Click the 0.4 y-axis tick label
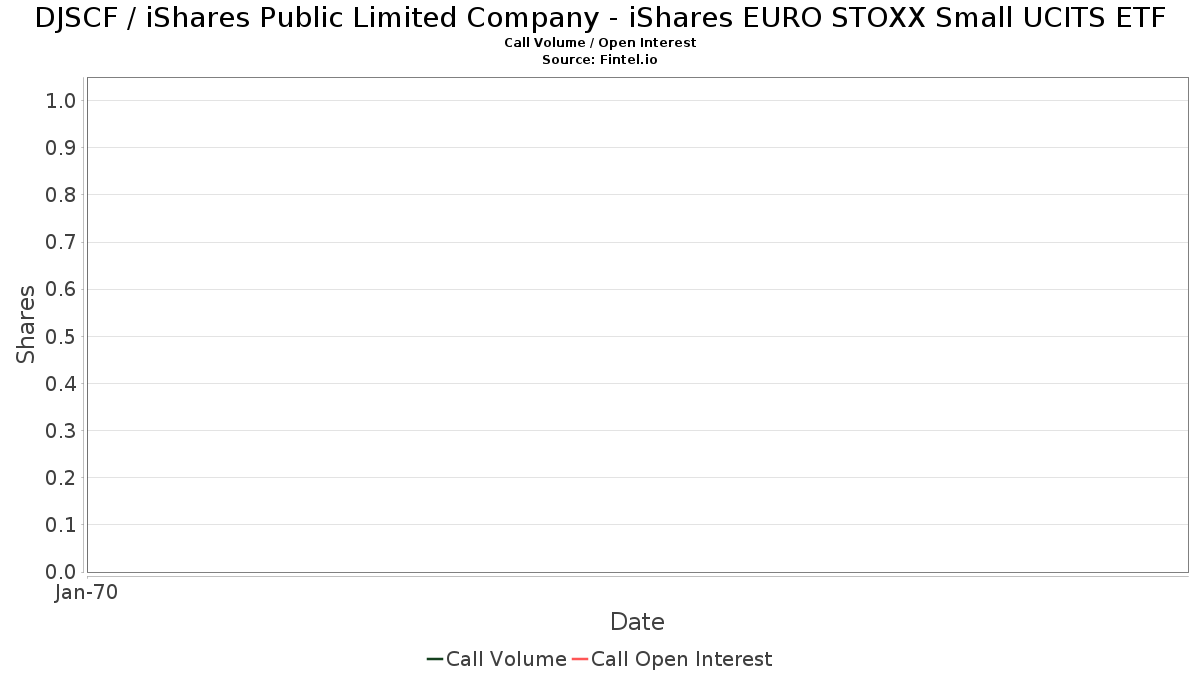 (x=61, y=383)
